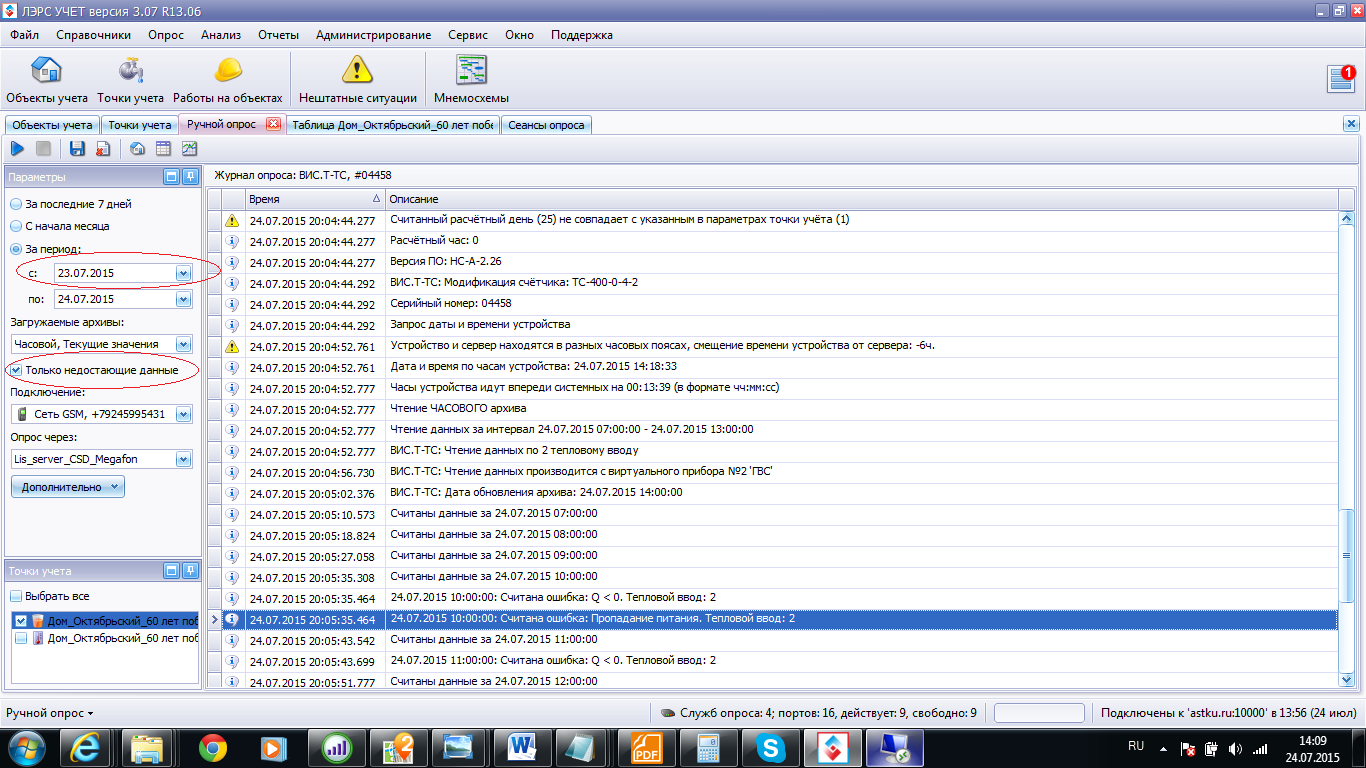Image resolution: width=1366 pixels, height=768 pixels.
Task: Switch to the Объекты учета tab
Action: point(52,125)
